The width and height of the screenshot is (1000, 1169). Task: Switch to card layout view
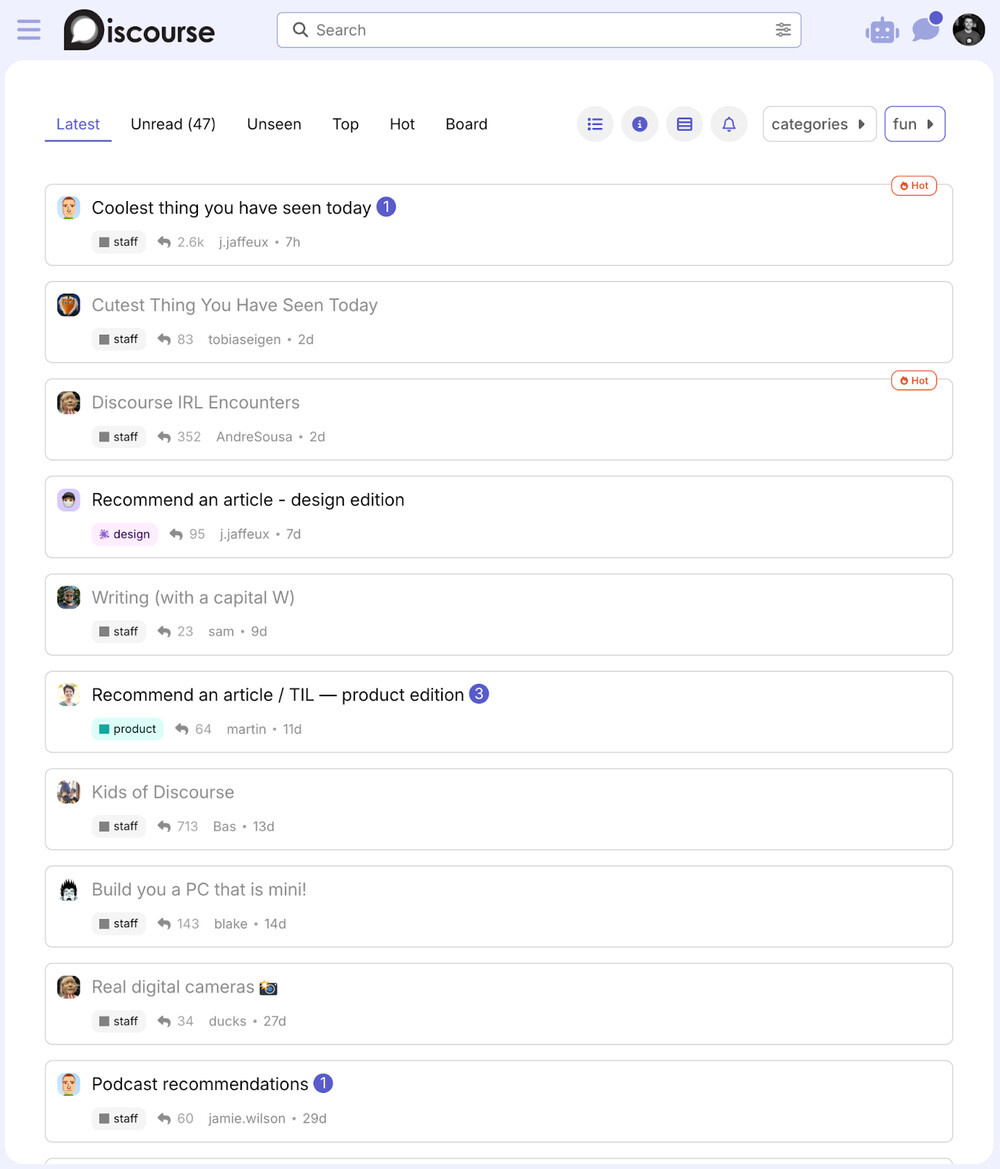point(684,124)
